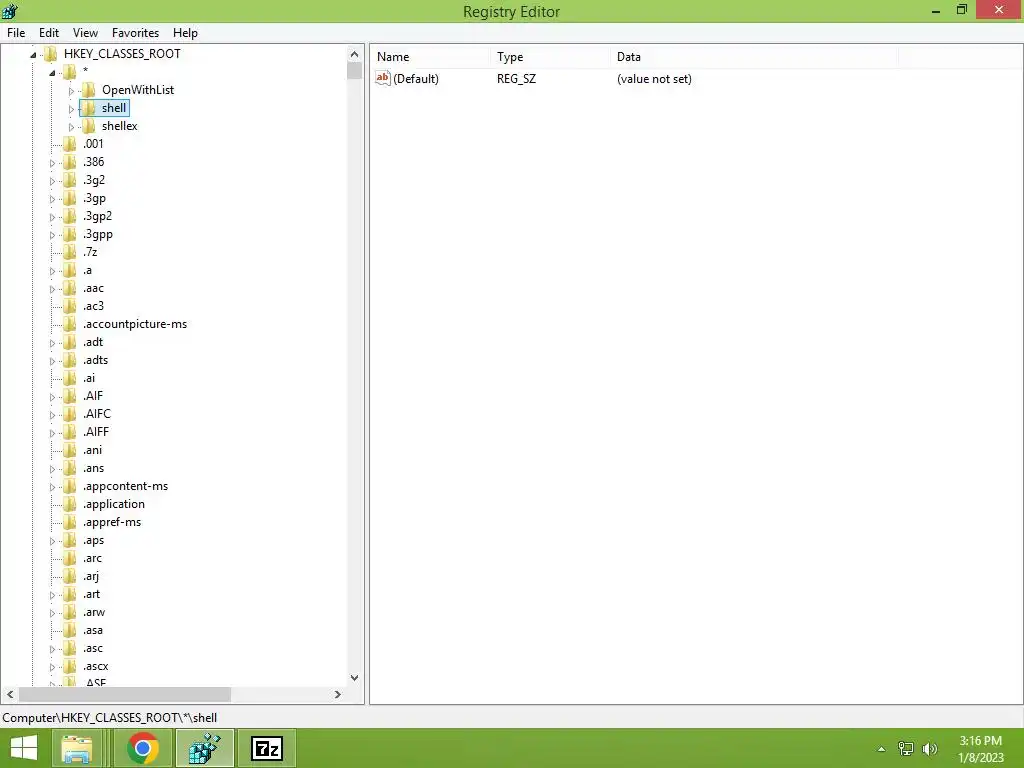Image resolution: width=1024 pixels, height=768 pixels.
Task: Open File Explorer from the taskbar
Action: [x=77, y=748]
